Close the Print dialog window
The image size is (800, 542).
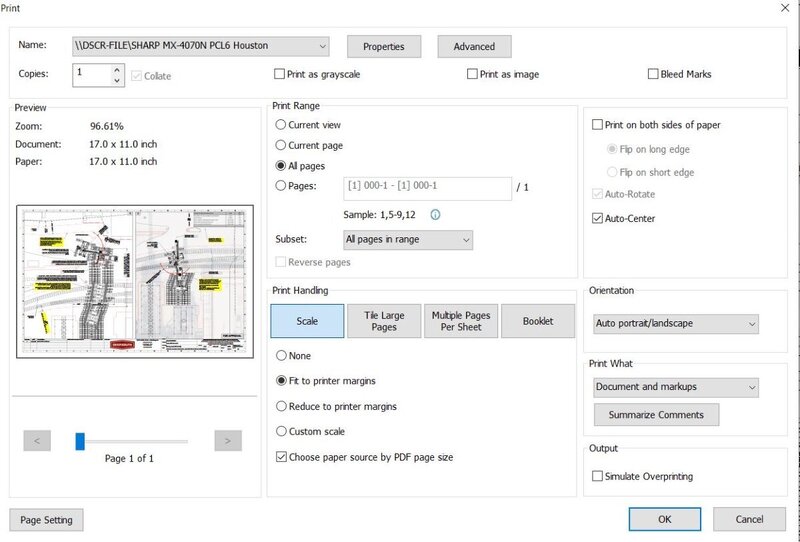tap(781, 8)
